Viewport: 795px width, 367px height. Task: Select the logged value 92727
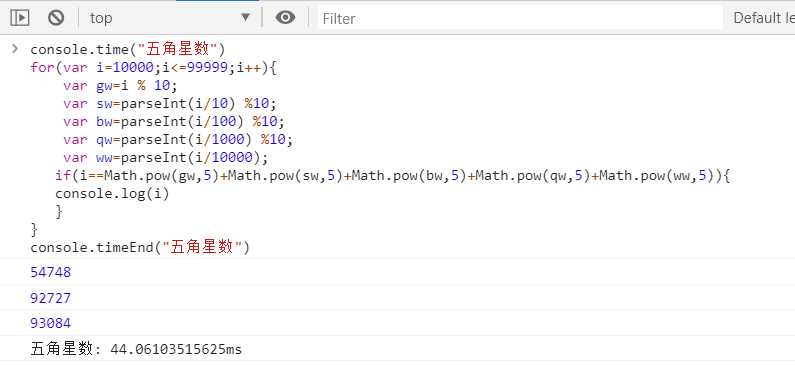(51, 298)
